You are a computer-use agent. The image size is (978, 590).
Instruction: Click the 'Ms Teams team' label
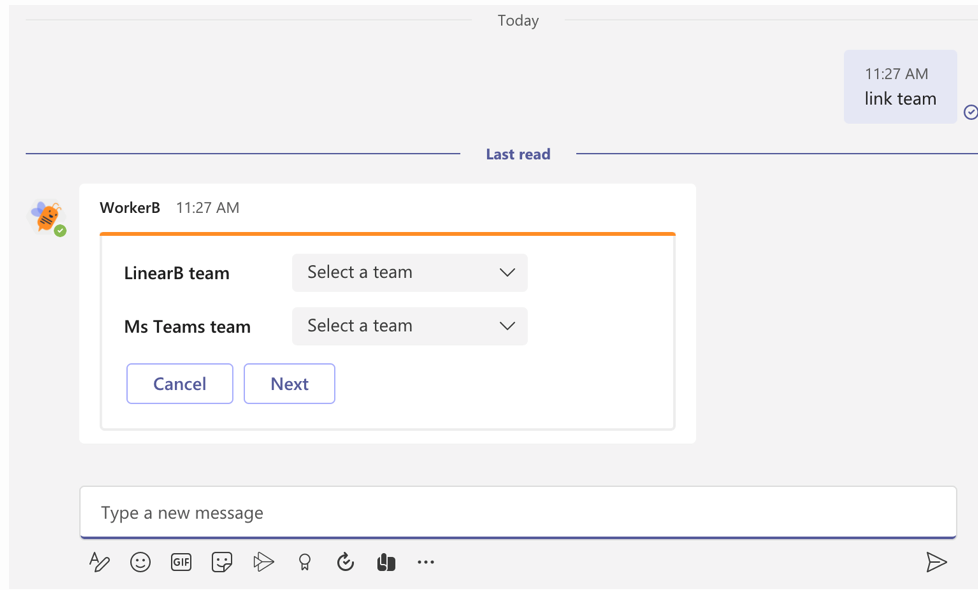[x=187, y=327]
